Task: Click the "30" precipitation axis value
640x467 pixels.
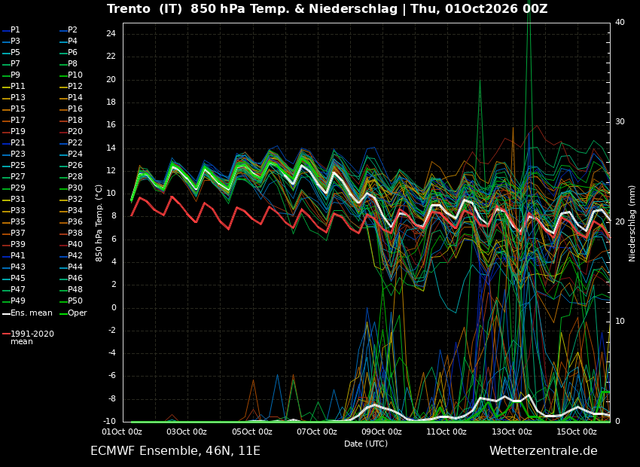Action: click(x=620, y=122)
